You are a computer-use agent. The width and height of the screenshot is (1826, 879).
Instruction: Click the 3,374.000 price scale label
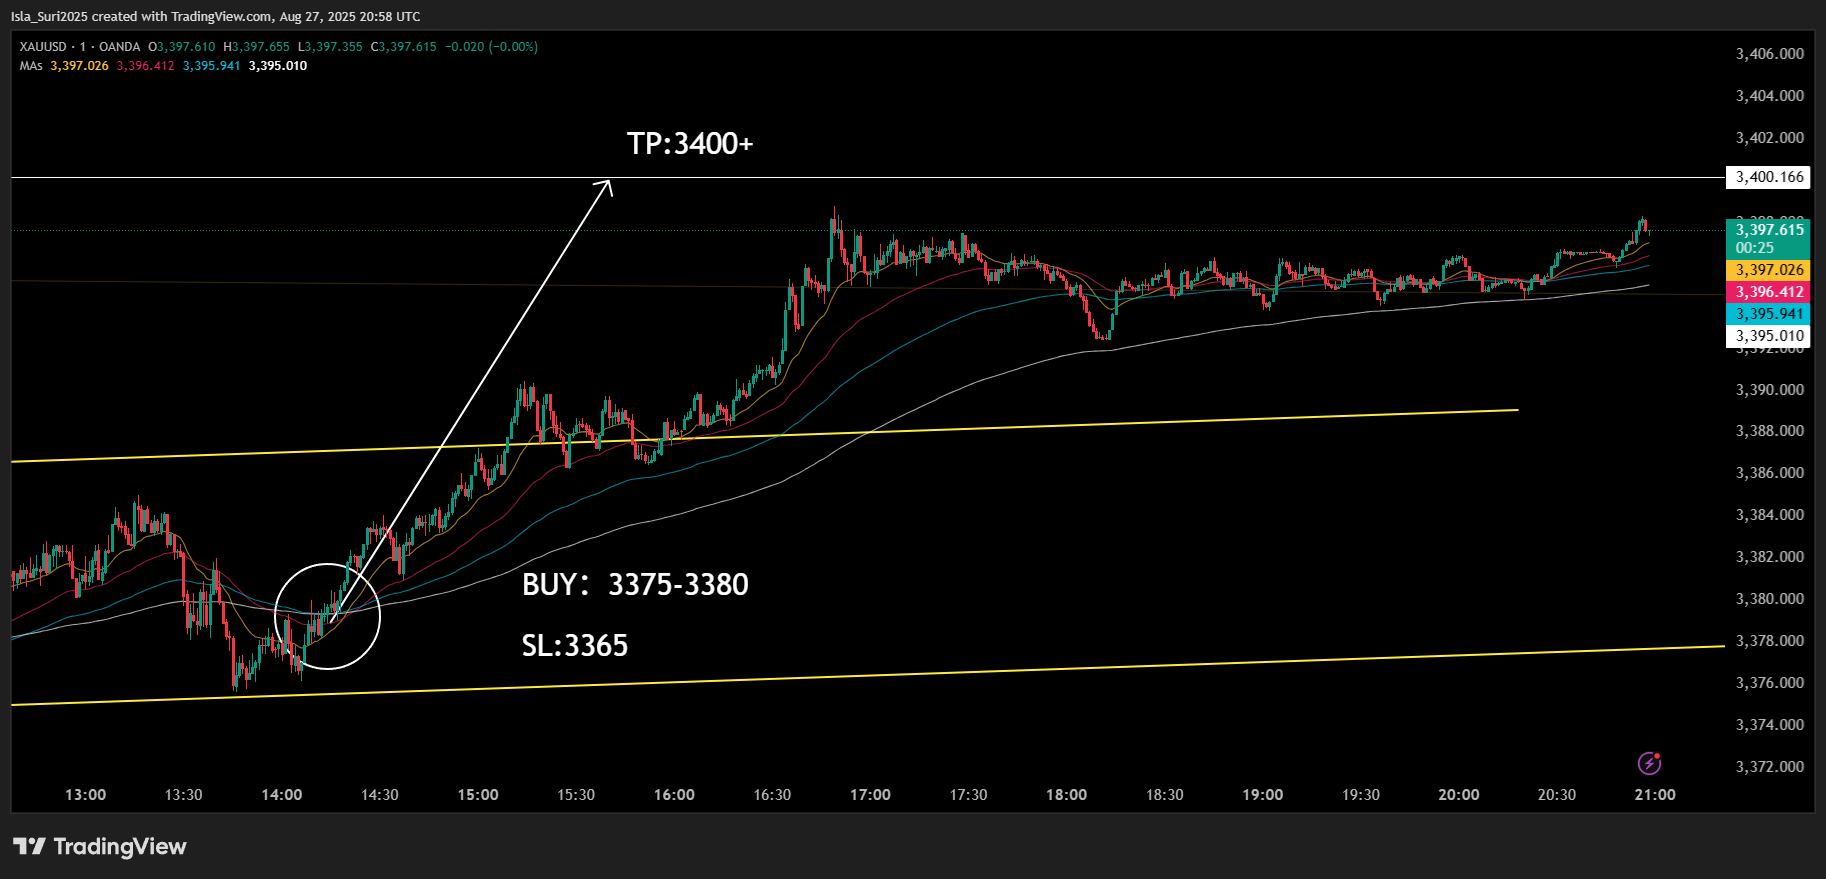[1770, 725]
